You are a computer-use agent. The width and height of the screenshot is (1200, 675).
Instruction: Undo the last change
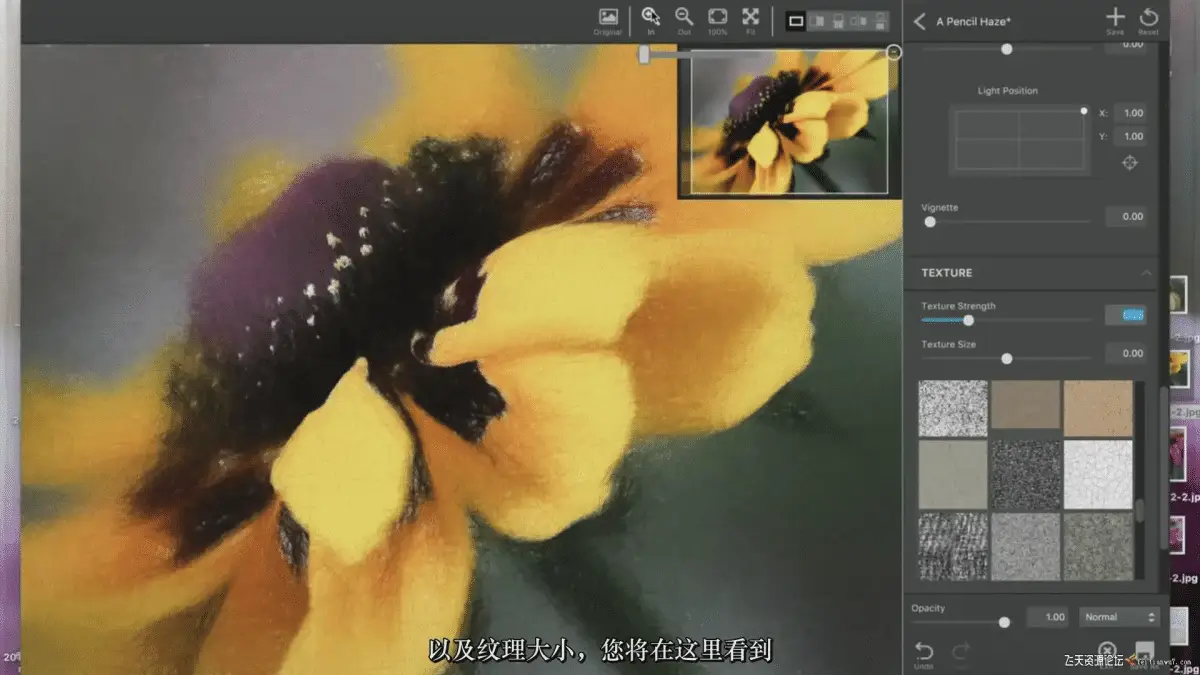924,654
